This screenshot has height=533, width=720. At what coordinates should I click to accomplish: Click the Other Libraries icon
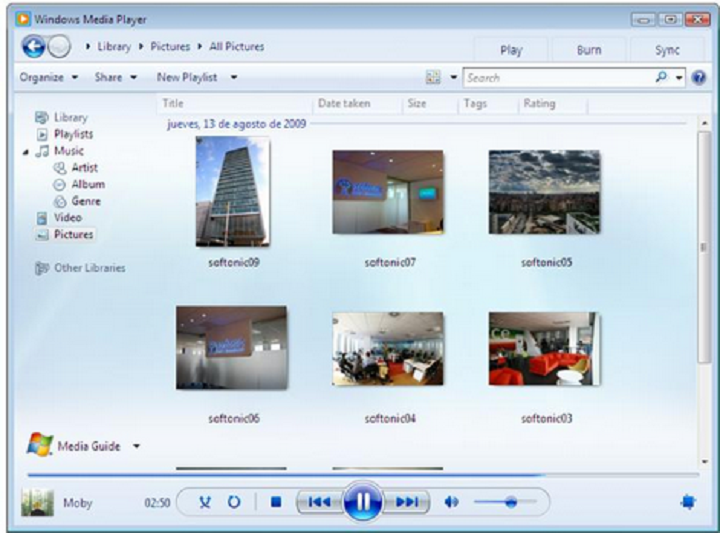42,268
